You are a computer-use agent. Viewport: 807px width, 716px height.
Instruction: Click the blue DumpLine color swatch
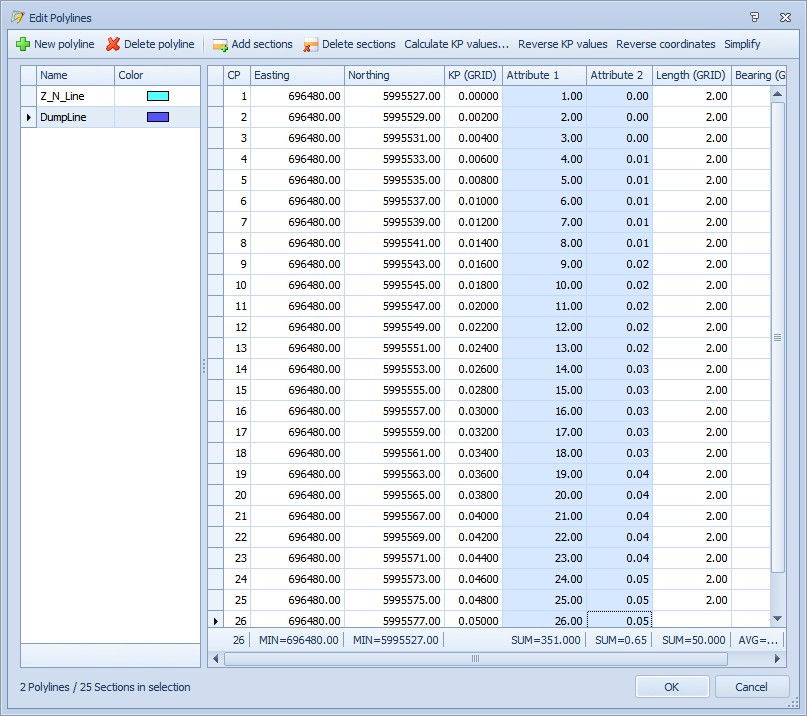click(157, 117)
